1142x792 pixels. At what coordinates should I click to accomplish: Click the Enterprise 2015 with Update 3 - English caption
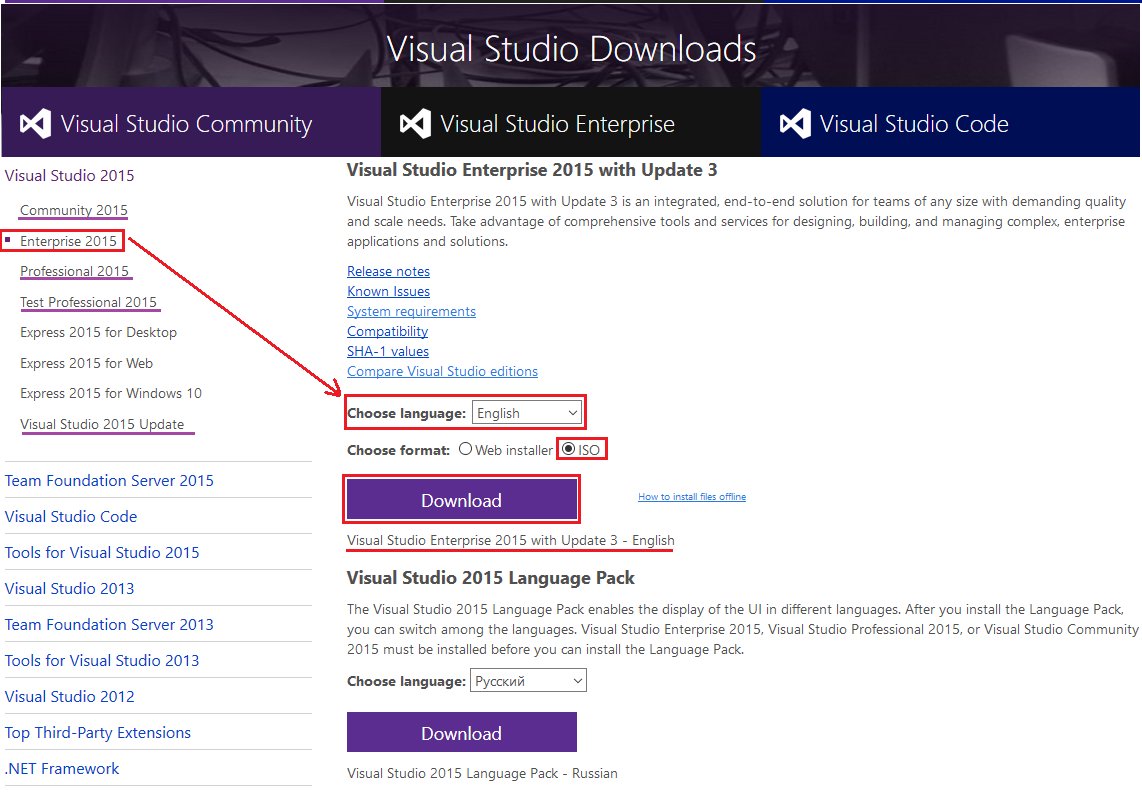pyautogui.click(x=511, y=540)
